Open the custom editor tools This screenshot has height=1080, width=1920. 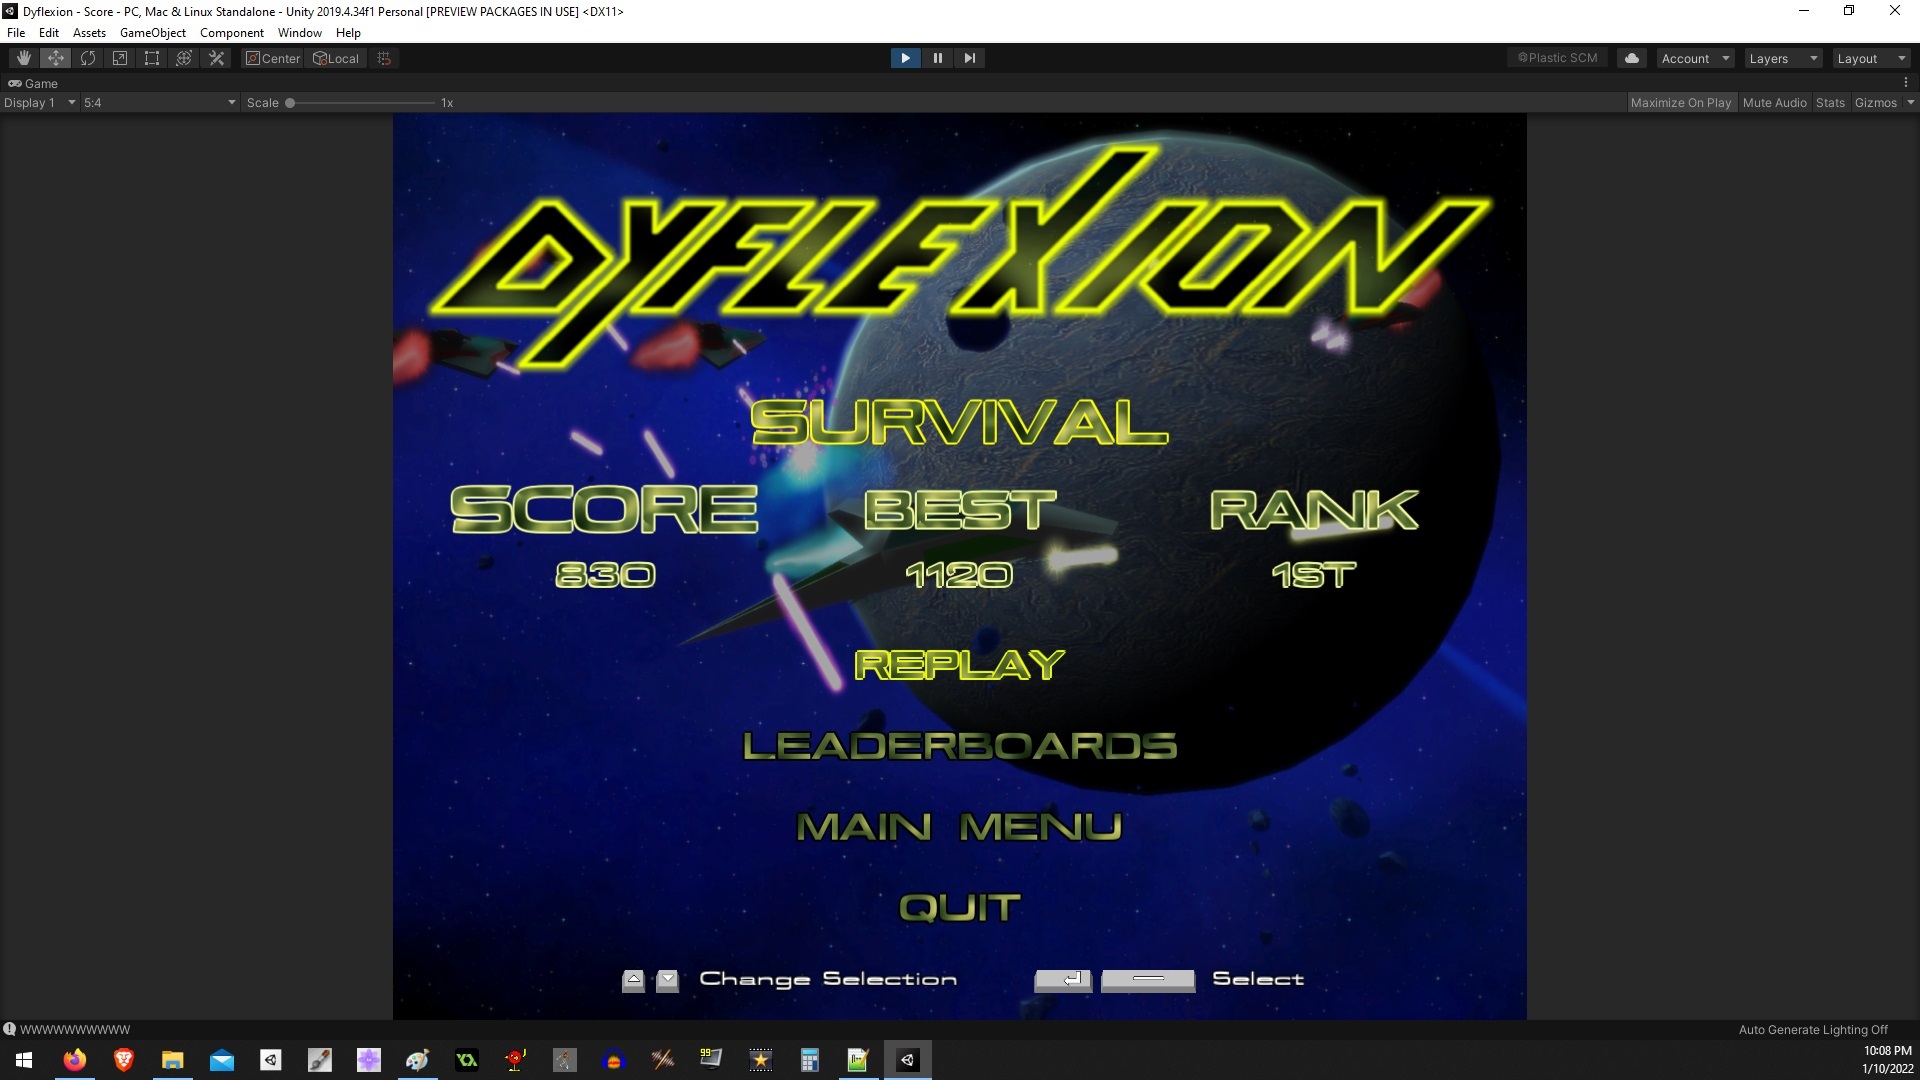216,58
